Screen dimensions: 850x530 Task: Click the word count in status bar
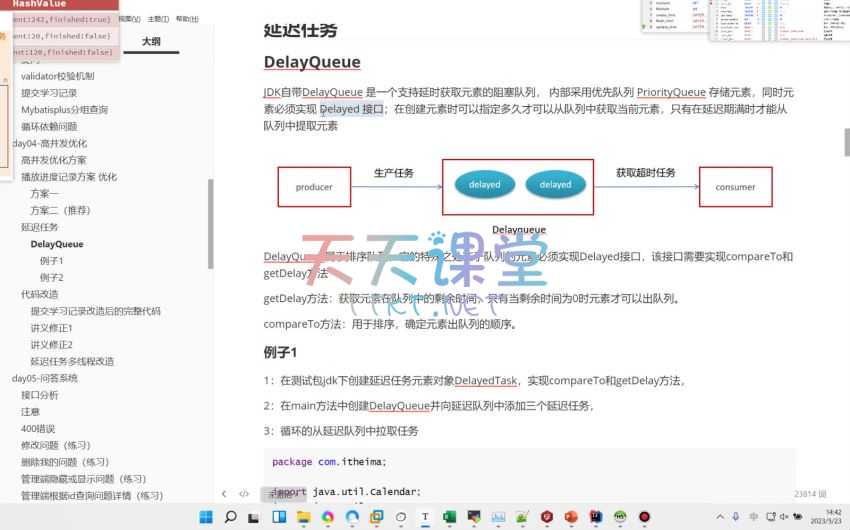click(x=809, y=494)
